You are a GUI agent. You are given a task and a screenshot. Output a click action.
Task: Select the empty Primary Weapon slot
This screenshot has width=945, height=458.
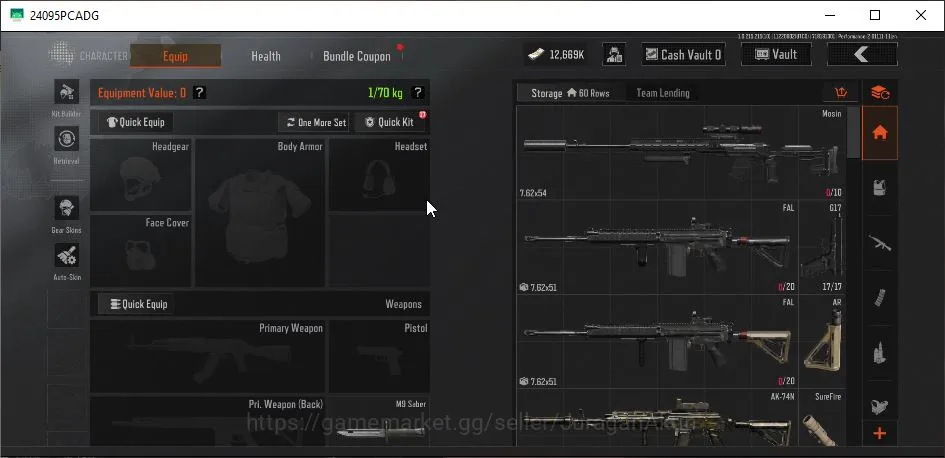pyautogui.click(x=208, y=356)
